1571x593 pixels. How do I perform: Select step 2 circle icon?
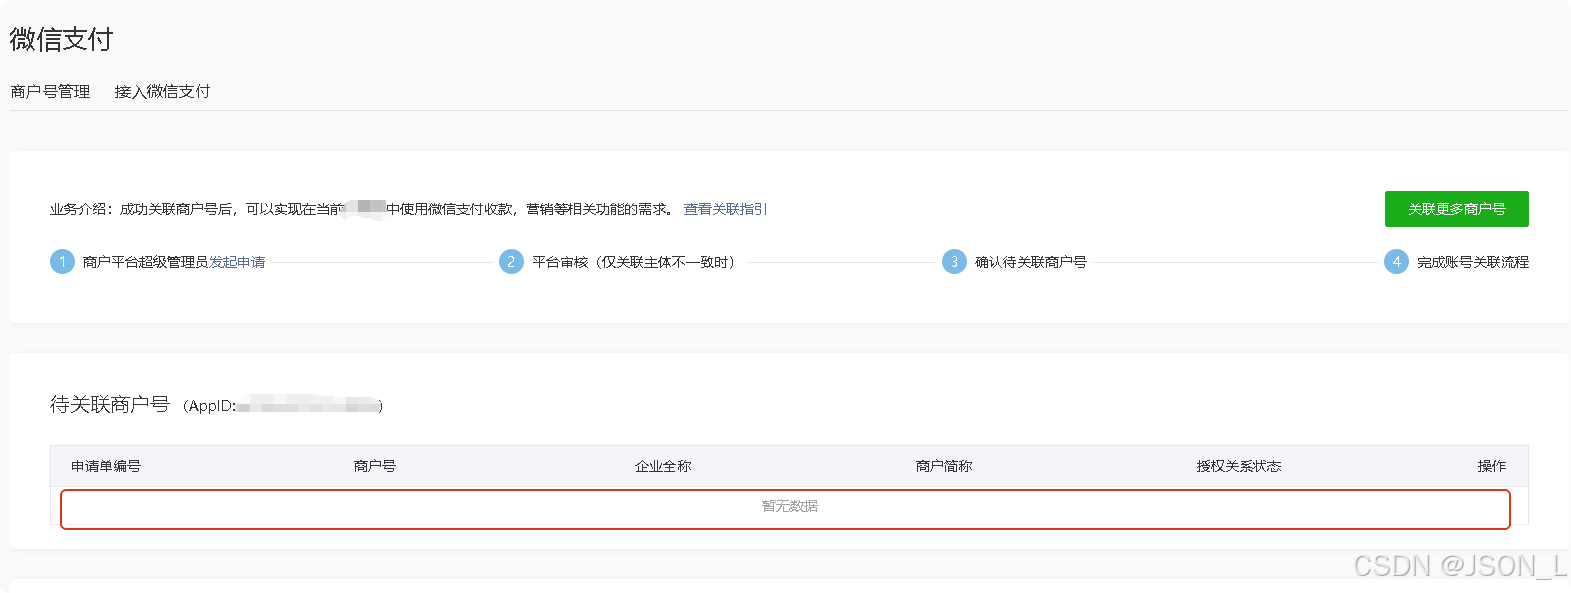[511, 262]
